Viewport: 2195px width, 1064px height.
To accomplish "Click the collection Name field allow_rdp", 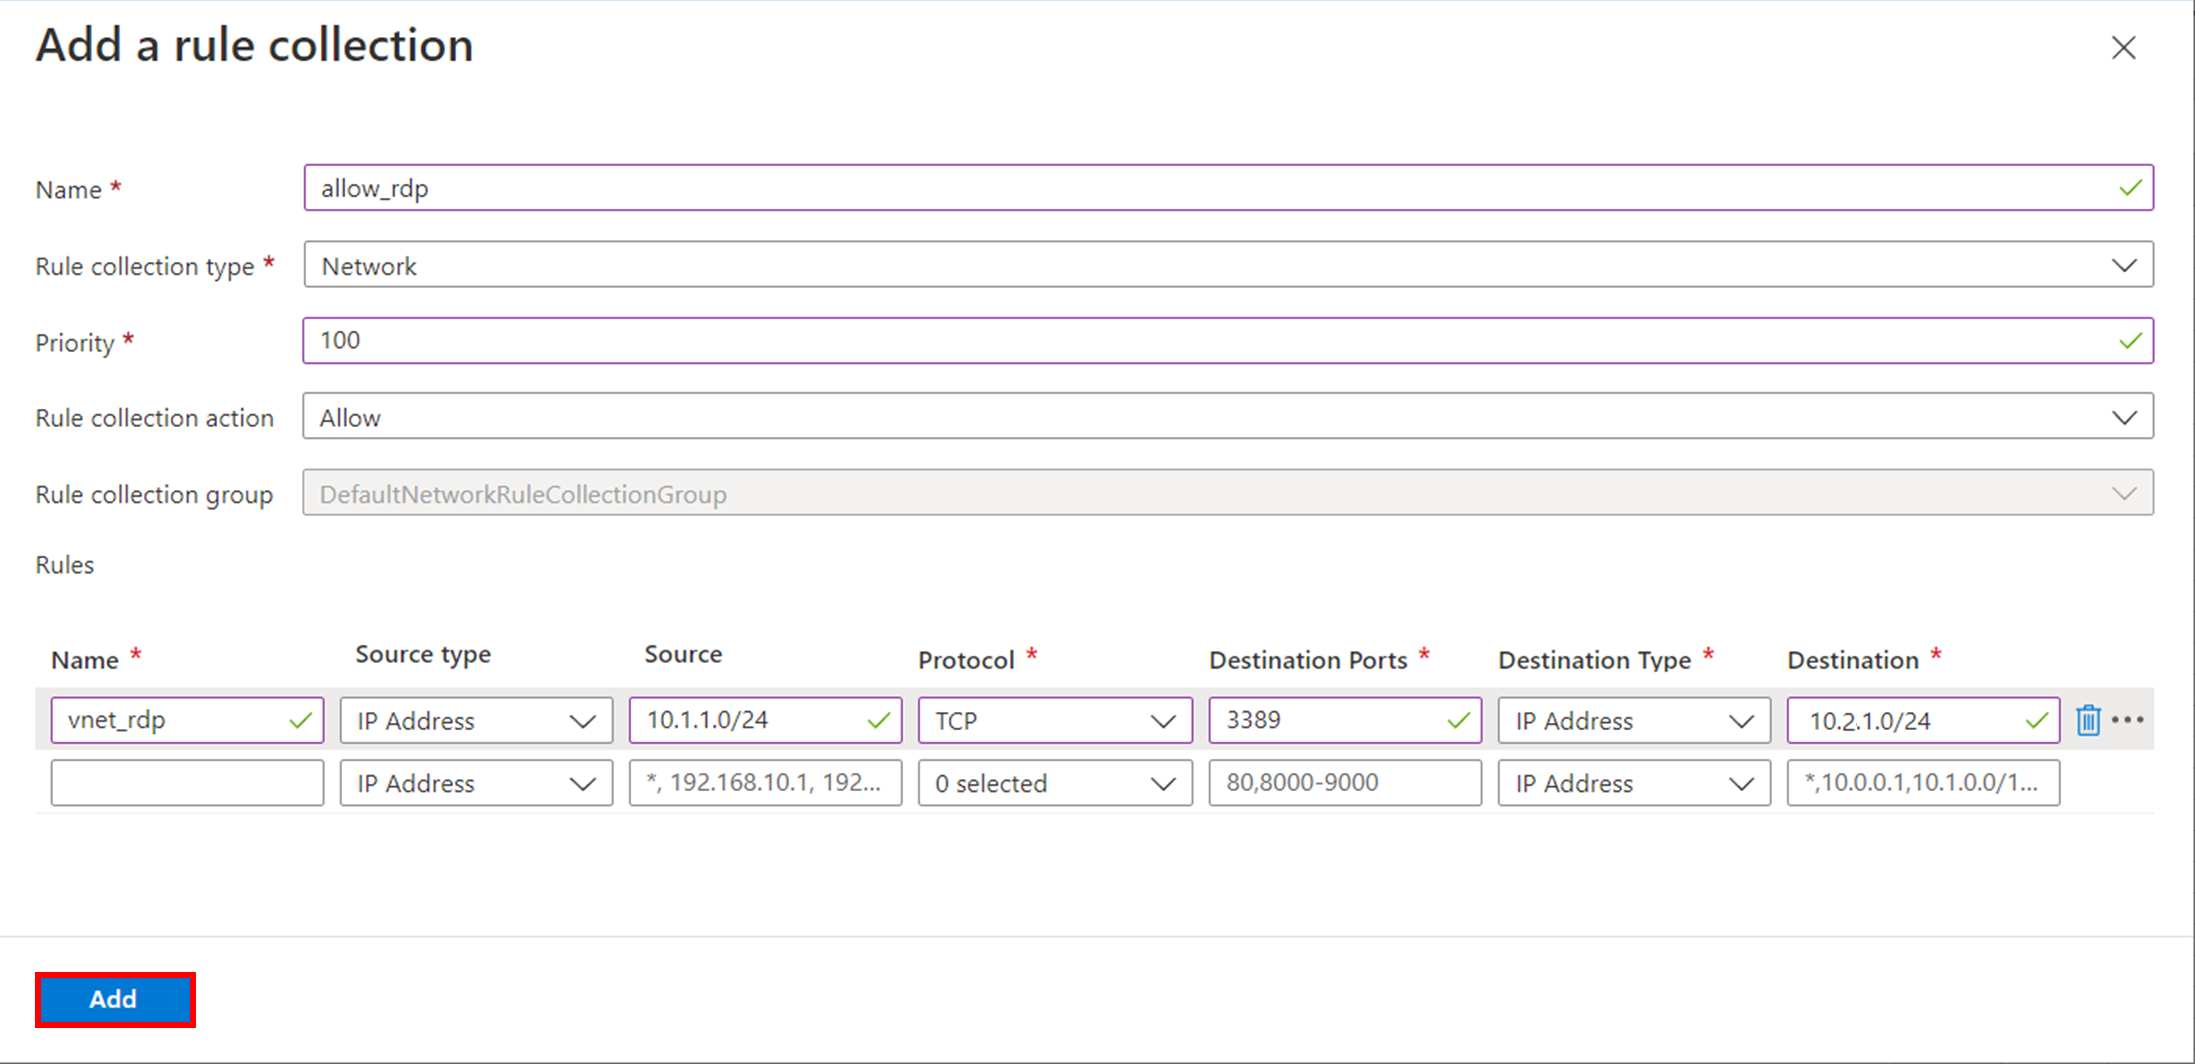I will pyautogui.click(x=1228, y=188).
